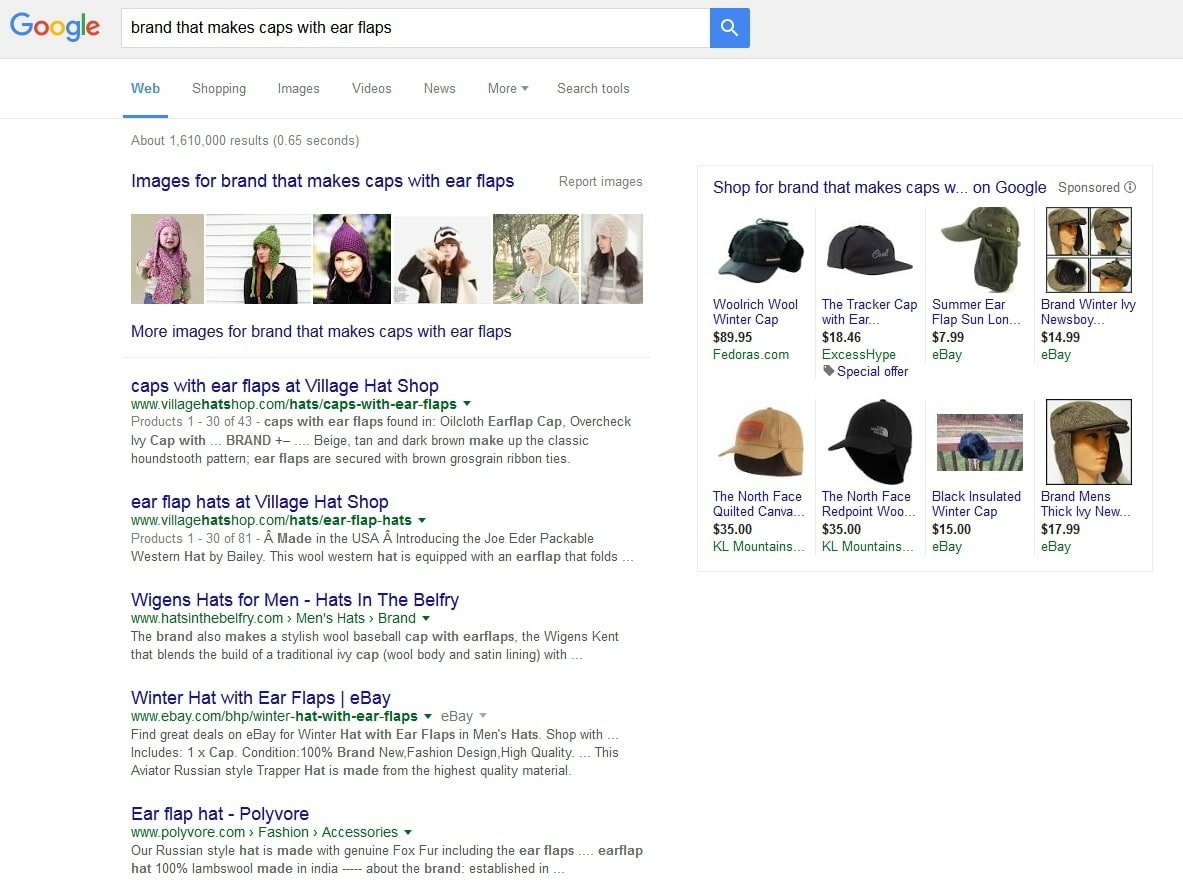Open baby in pink ear flap hat thumbnail
The height and width of the screenshot is (884, 1183).
pos(167,259)
